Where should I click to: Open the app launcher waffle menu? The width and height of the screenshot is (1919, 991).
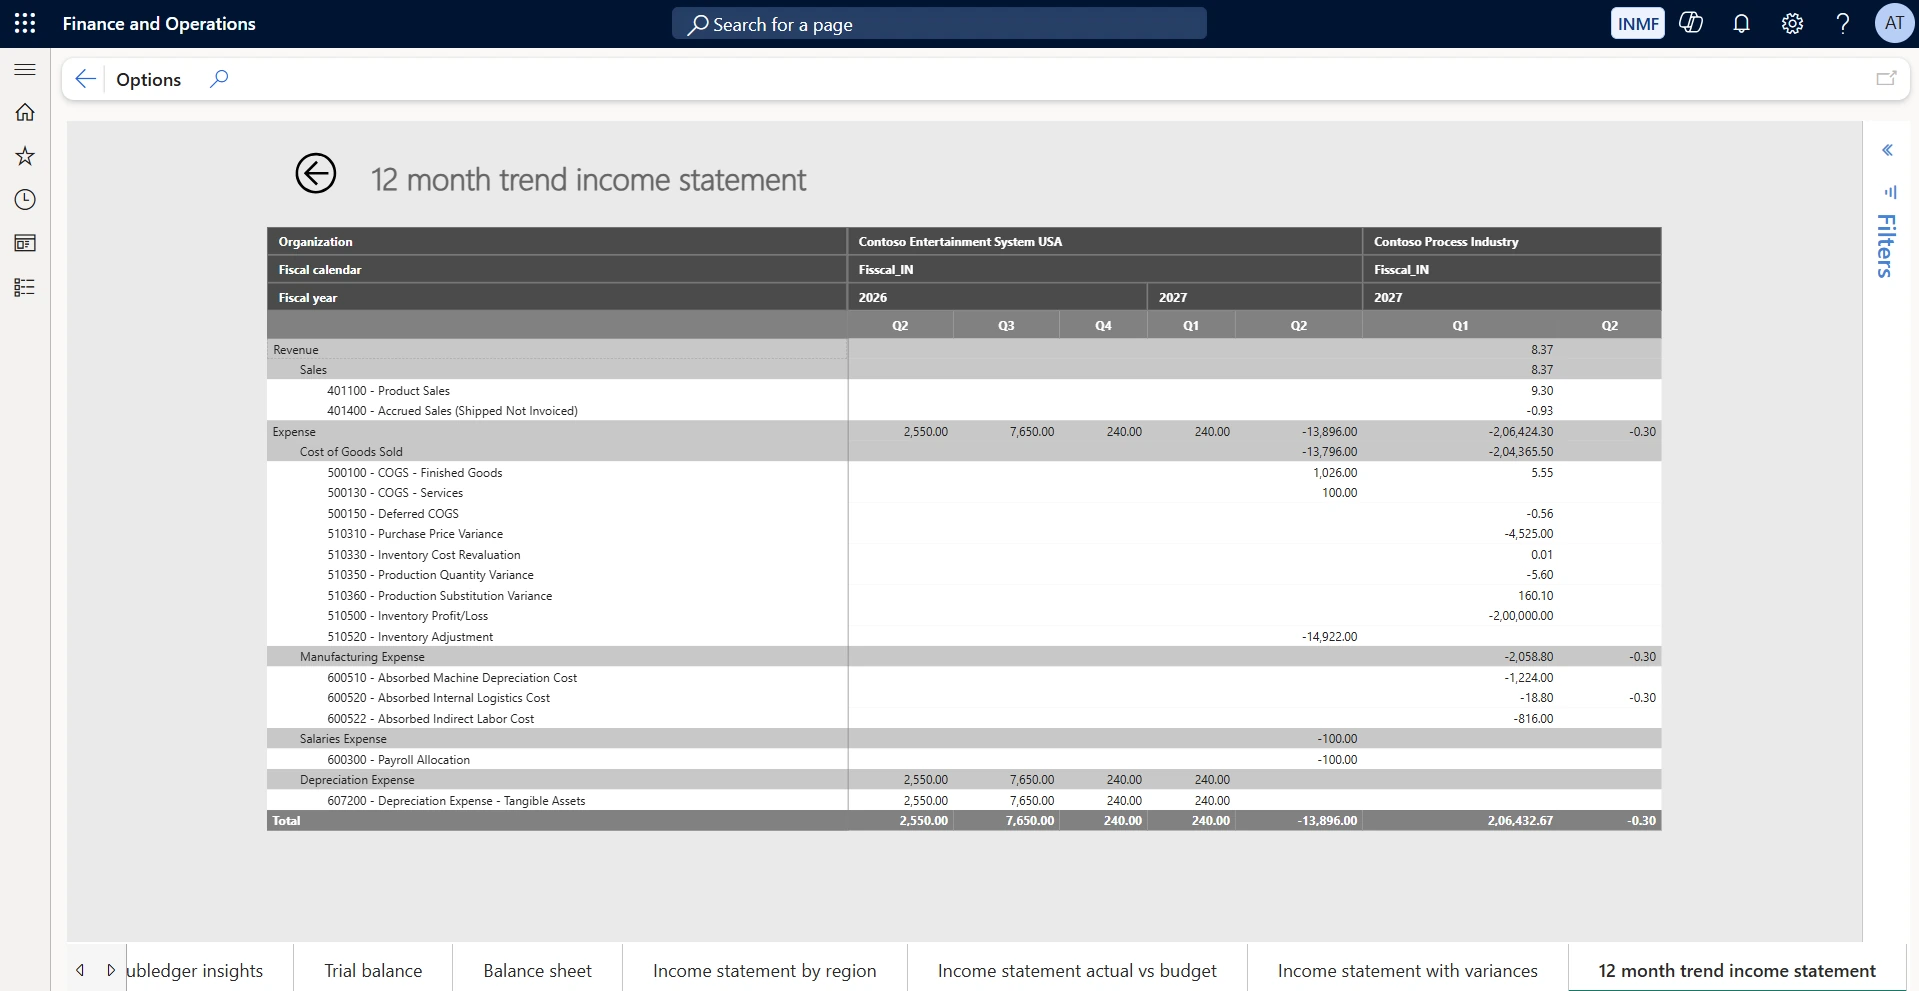tap(25, 23)
